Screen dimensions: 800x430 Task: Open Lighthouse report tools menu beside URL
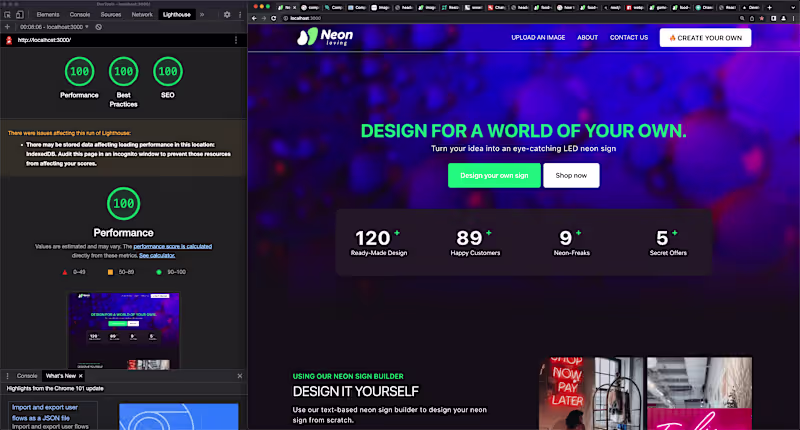(236, 40)
